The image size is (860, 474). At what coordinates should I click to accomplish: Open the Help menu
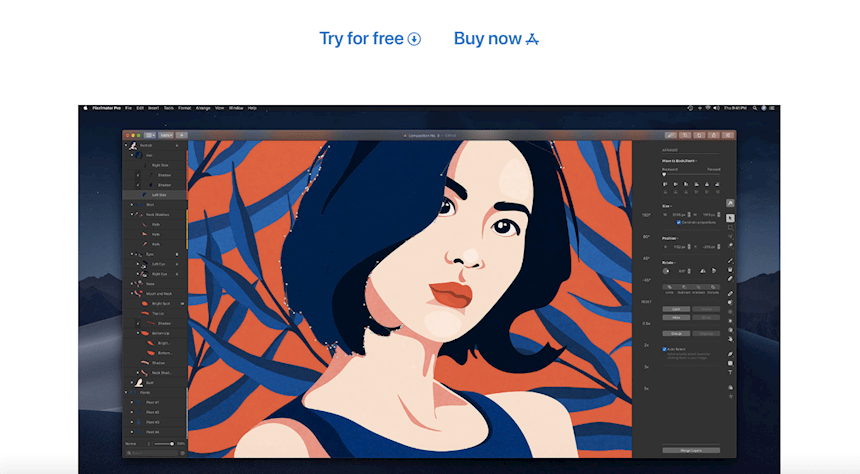252,108
